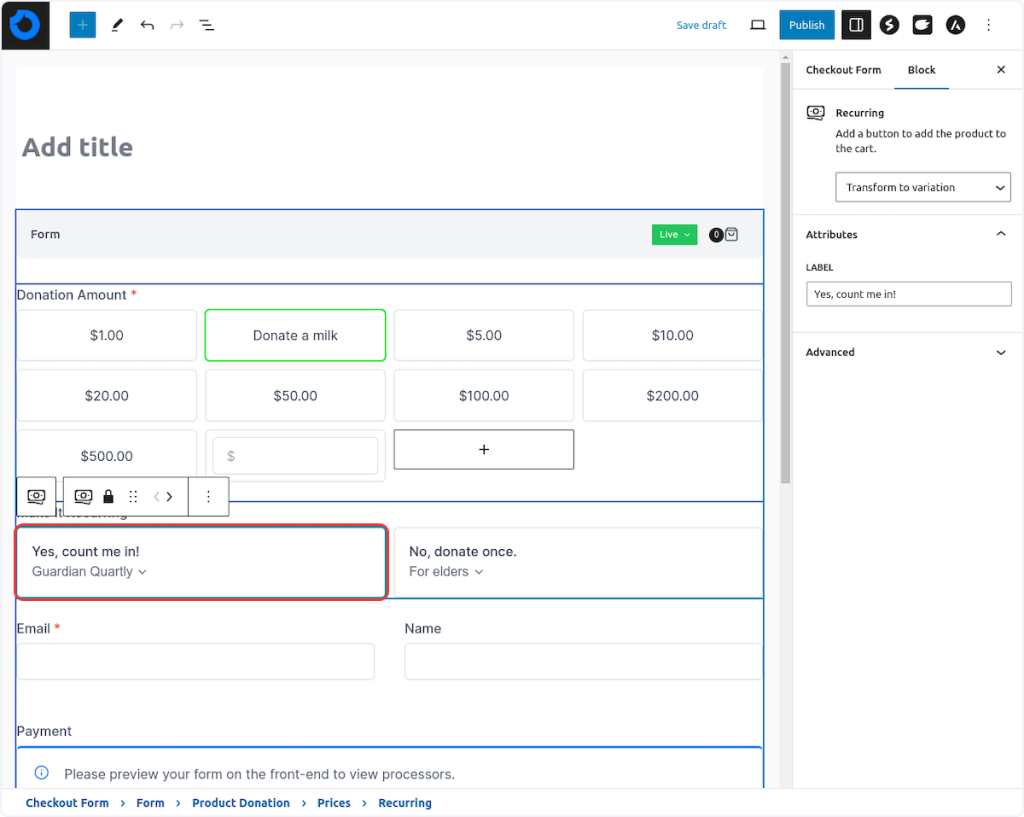
Task: Switch to the Checkout Form tab
Action: point(843,70)
